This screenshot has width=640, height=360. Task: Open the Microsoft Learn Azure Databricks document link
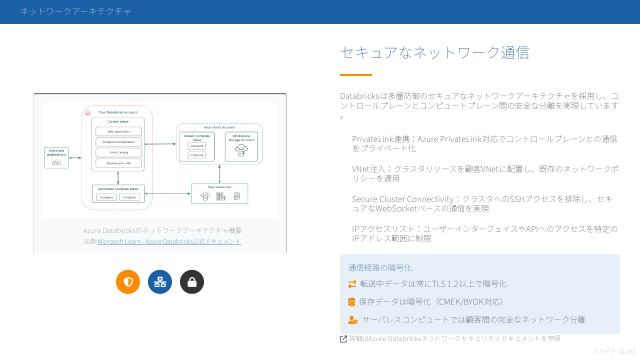click(169, 241)
